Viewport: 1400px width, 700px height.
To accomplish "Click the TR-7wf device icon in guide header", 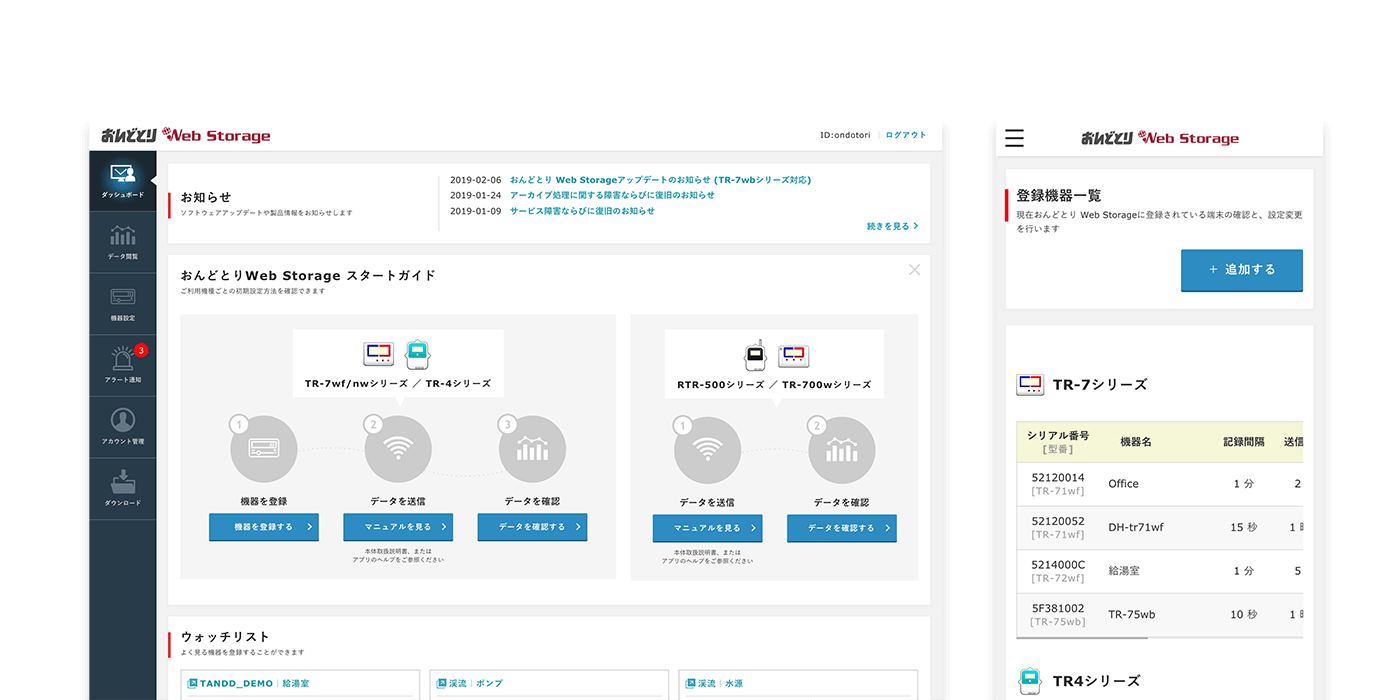I will (x=379, y=354).
